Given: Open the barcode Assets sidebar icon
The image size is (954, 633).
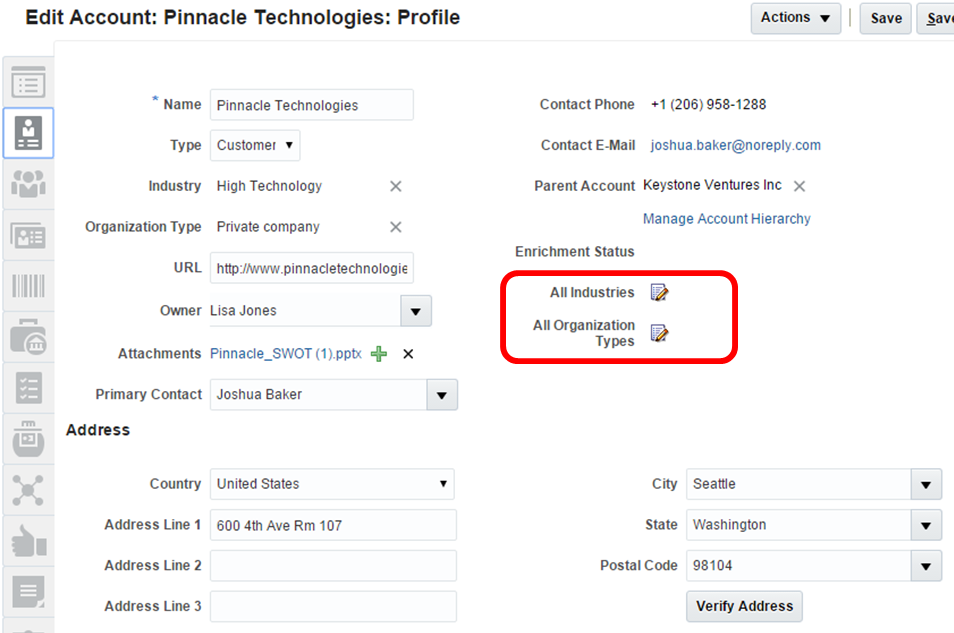Looking at the screenshot, I should pyautogui.click(x=28, y=287).
